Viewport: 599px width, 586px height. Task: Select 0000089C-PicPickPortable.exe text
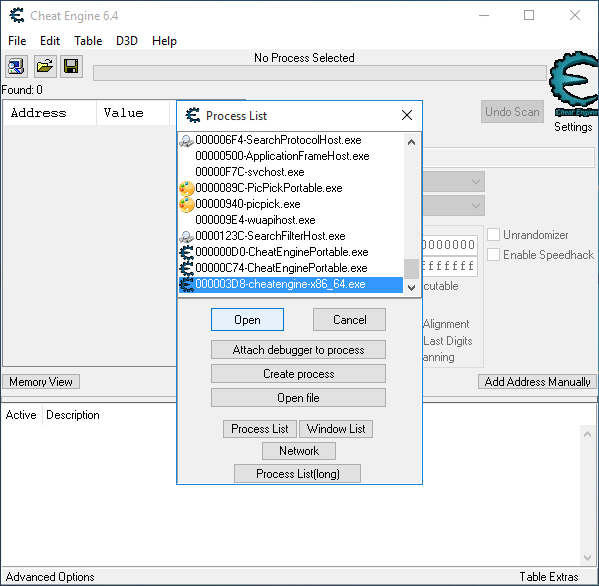point(269,188)
